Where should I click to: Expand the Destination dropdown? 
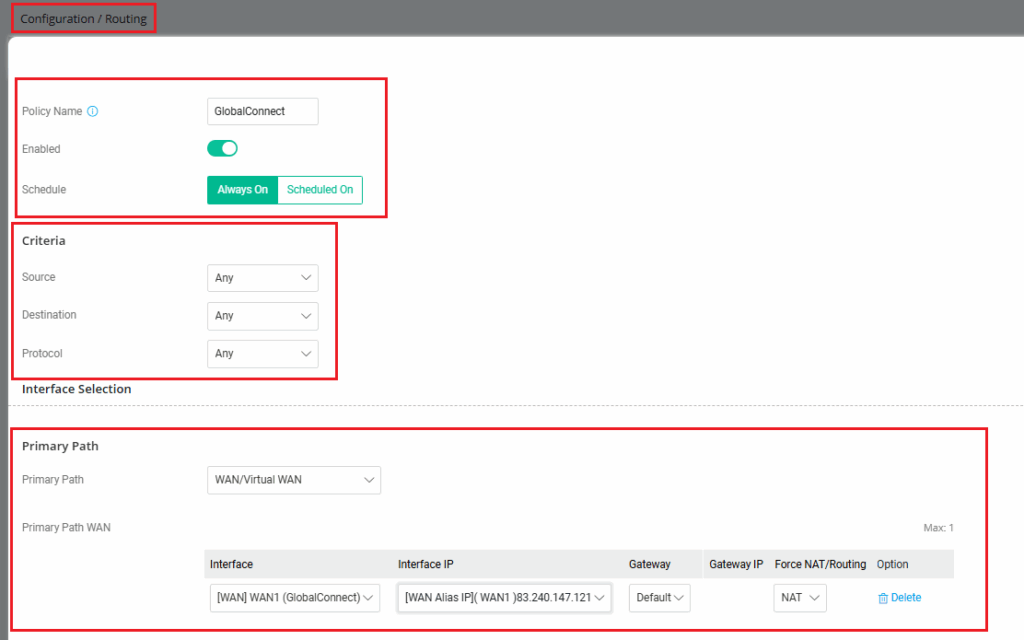click(262, 316)
